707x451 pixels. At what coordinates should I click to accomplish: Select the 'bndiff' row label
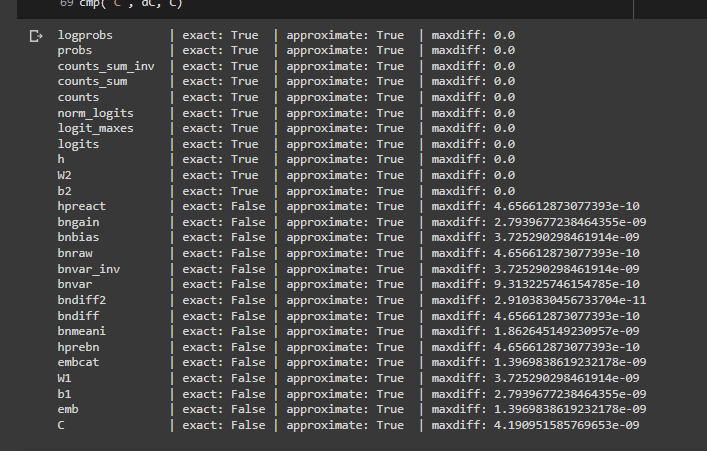click(78, 316)
